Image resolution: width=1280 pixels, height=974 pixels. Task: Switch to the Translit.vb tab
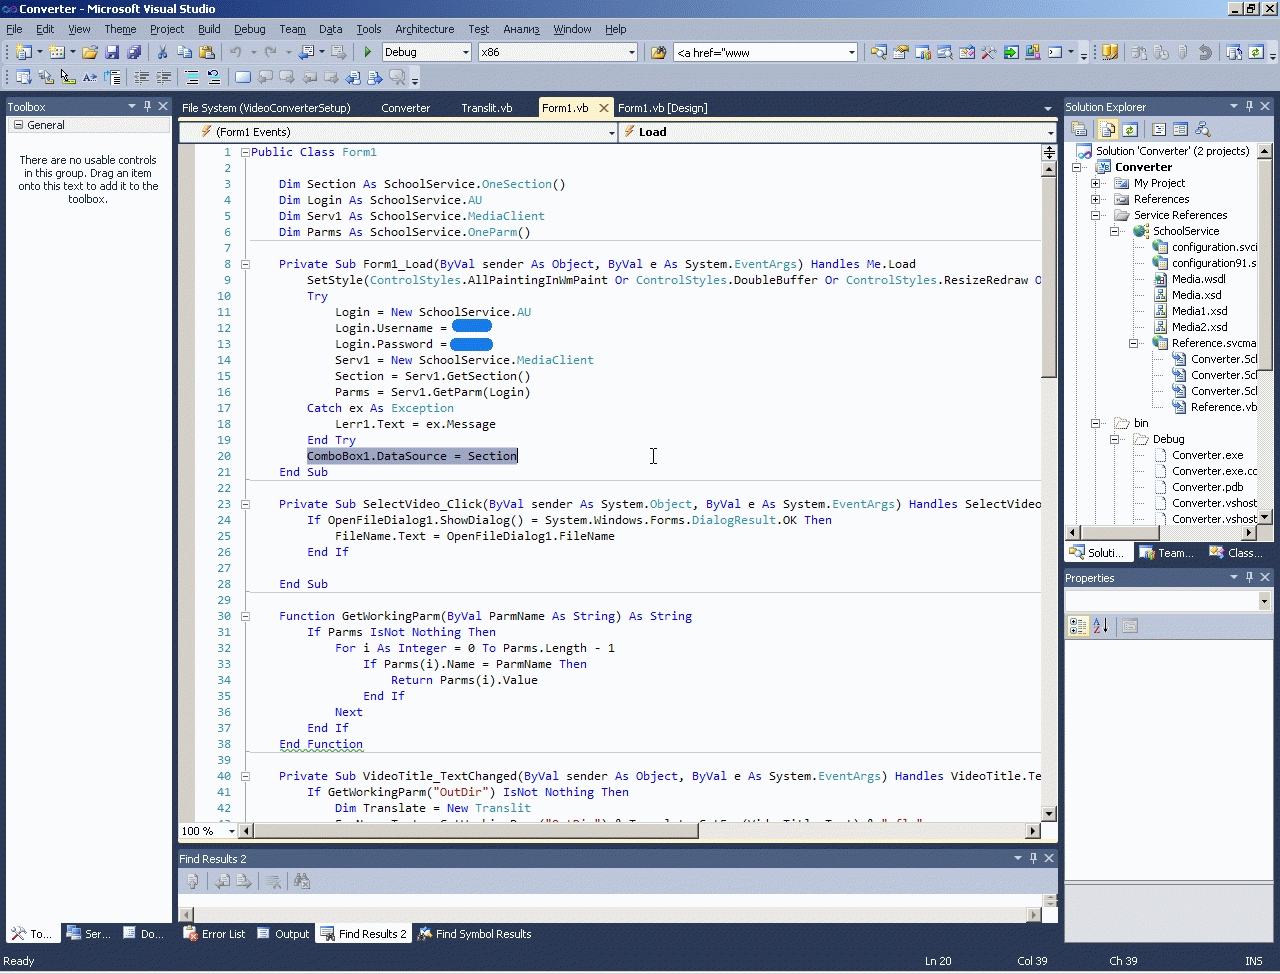click(486, 108)
